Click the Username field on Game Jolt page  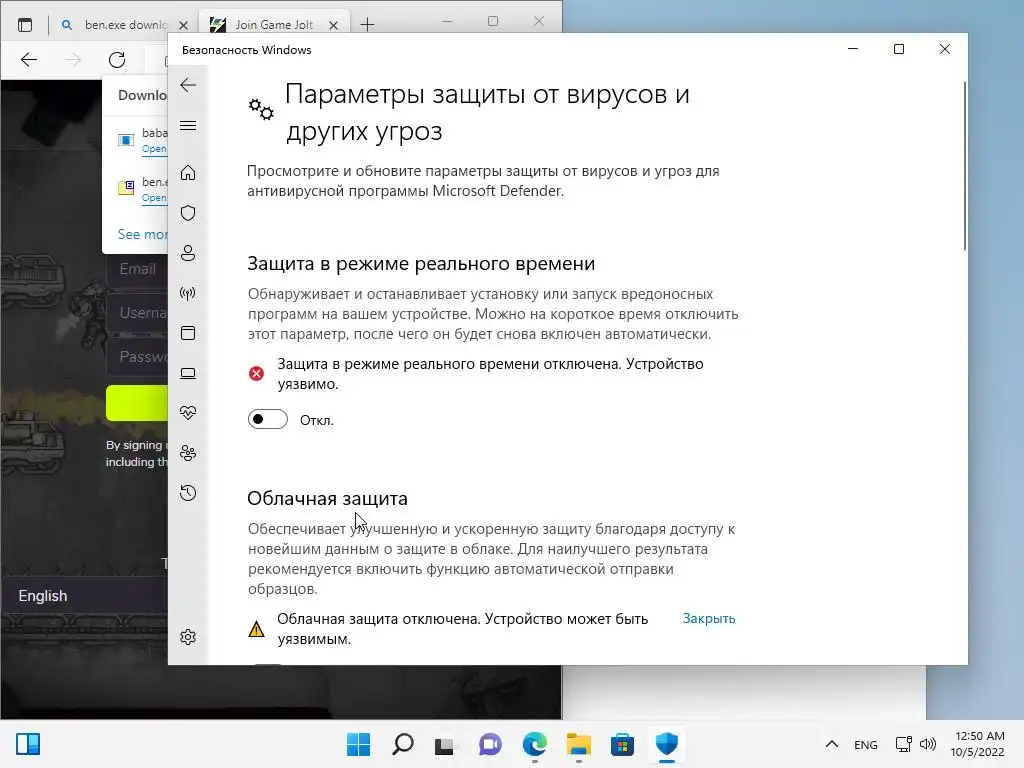137,313
